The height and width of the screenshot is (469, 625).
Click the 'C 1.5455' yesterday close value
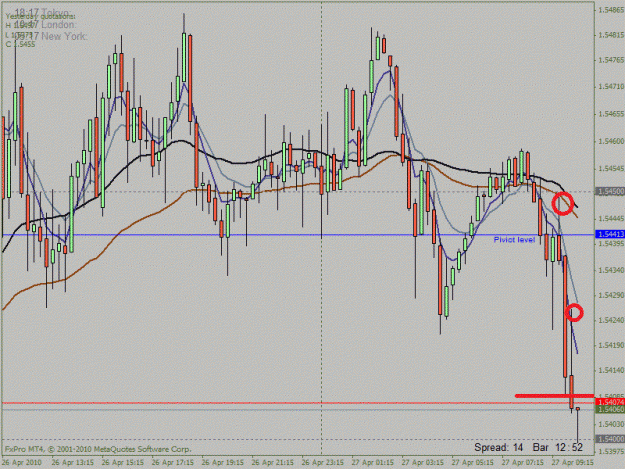pos(20,44)
